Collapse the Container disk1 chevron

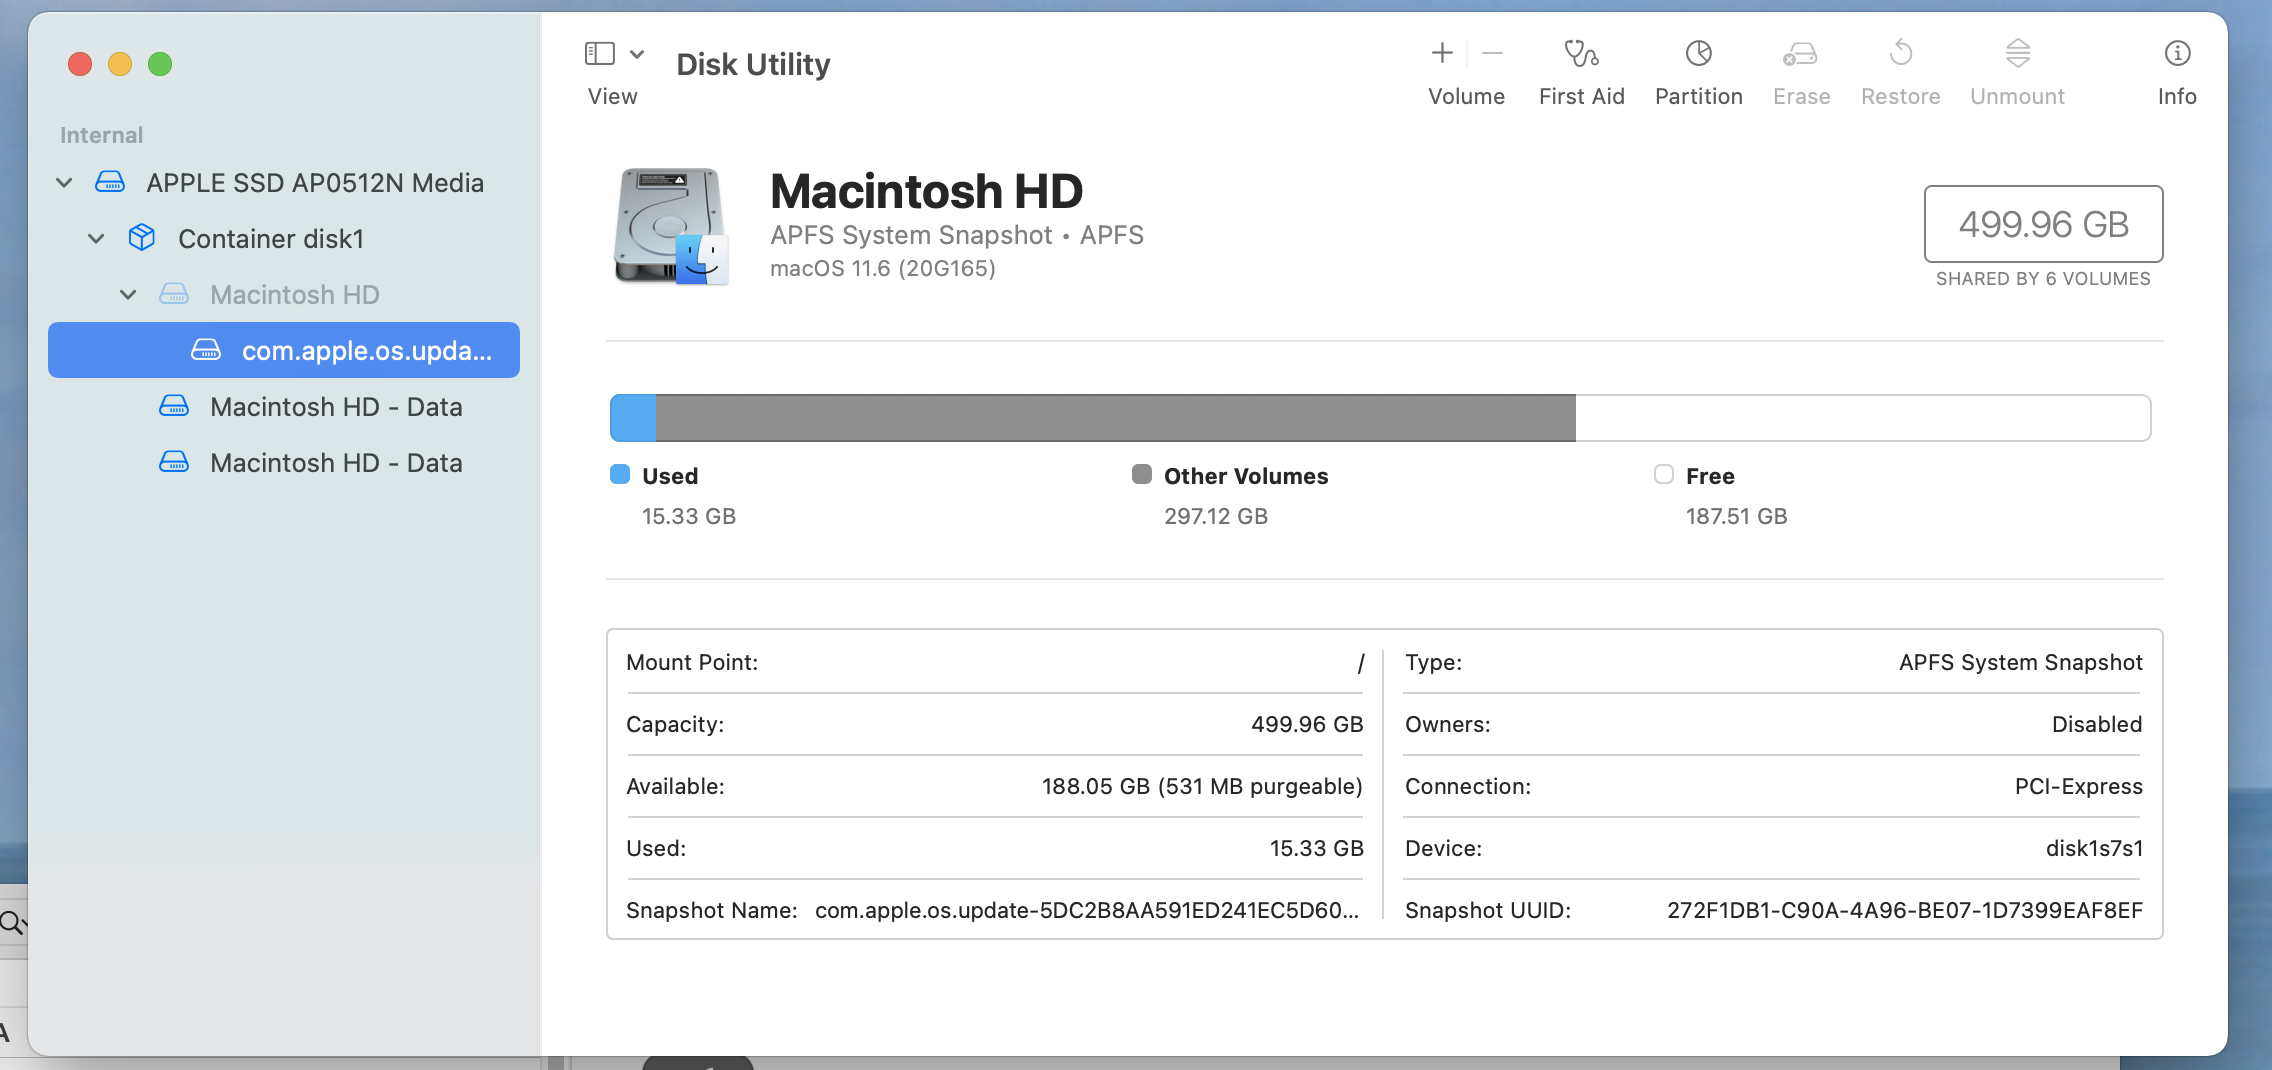point(96,239)
